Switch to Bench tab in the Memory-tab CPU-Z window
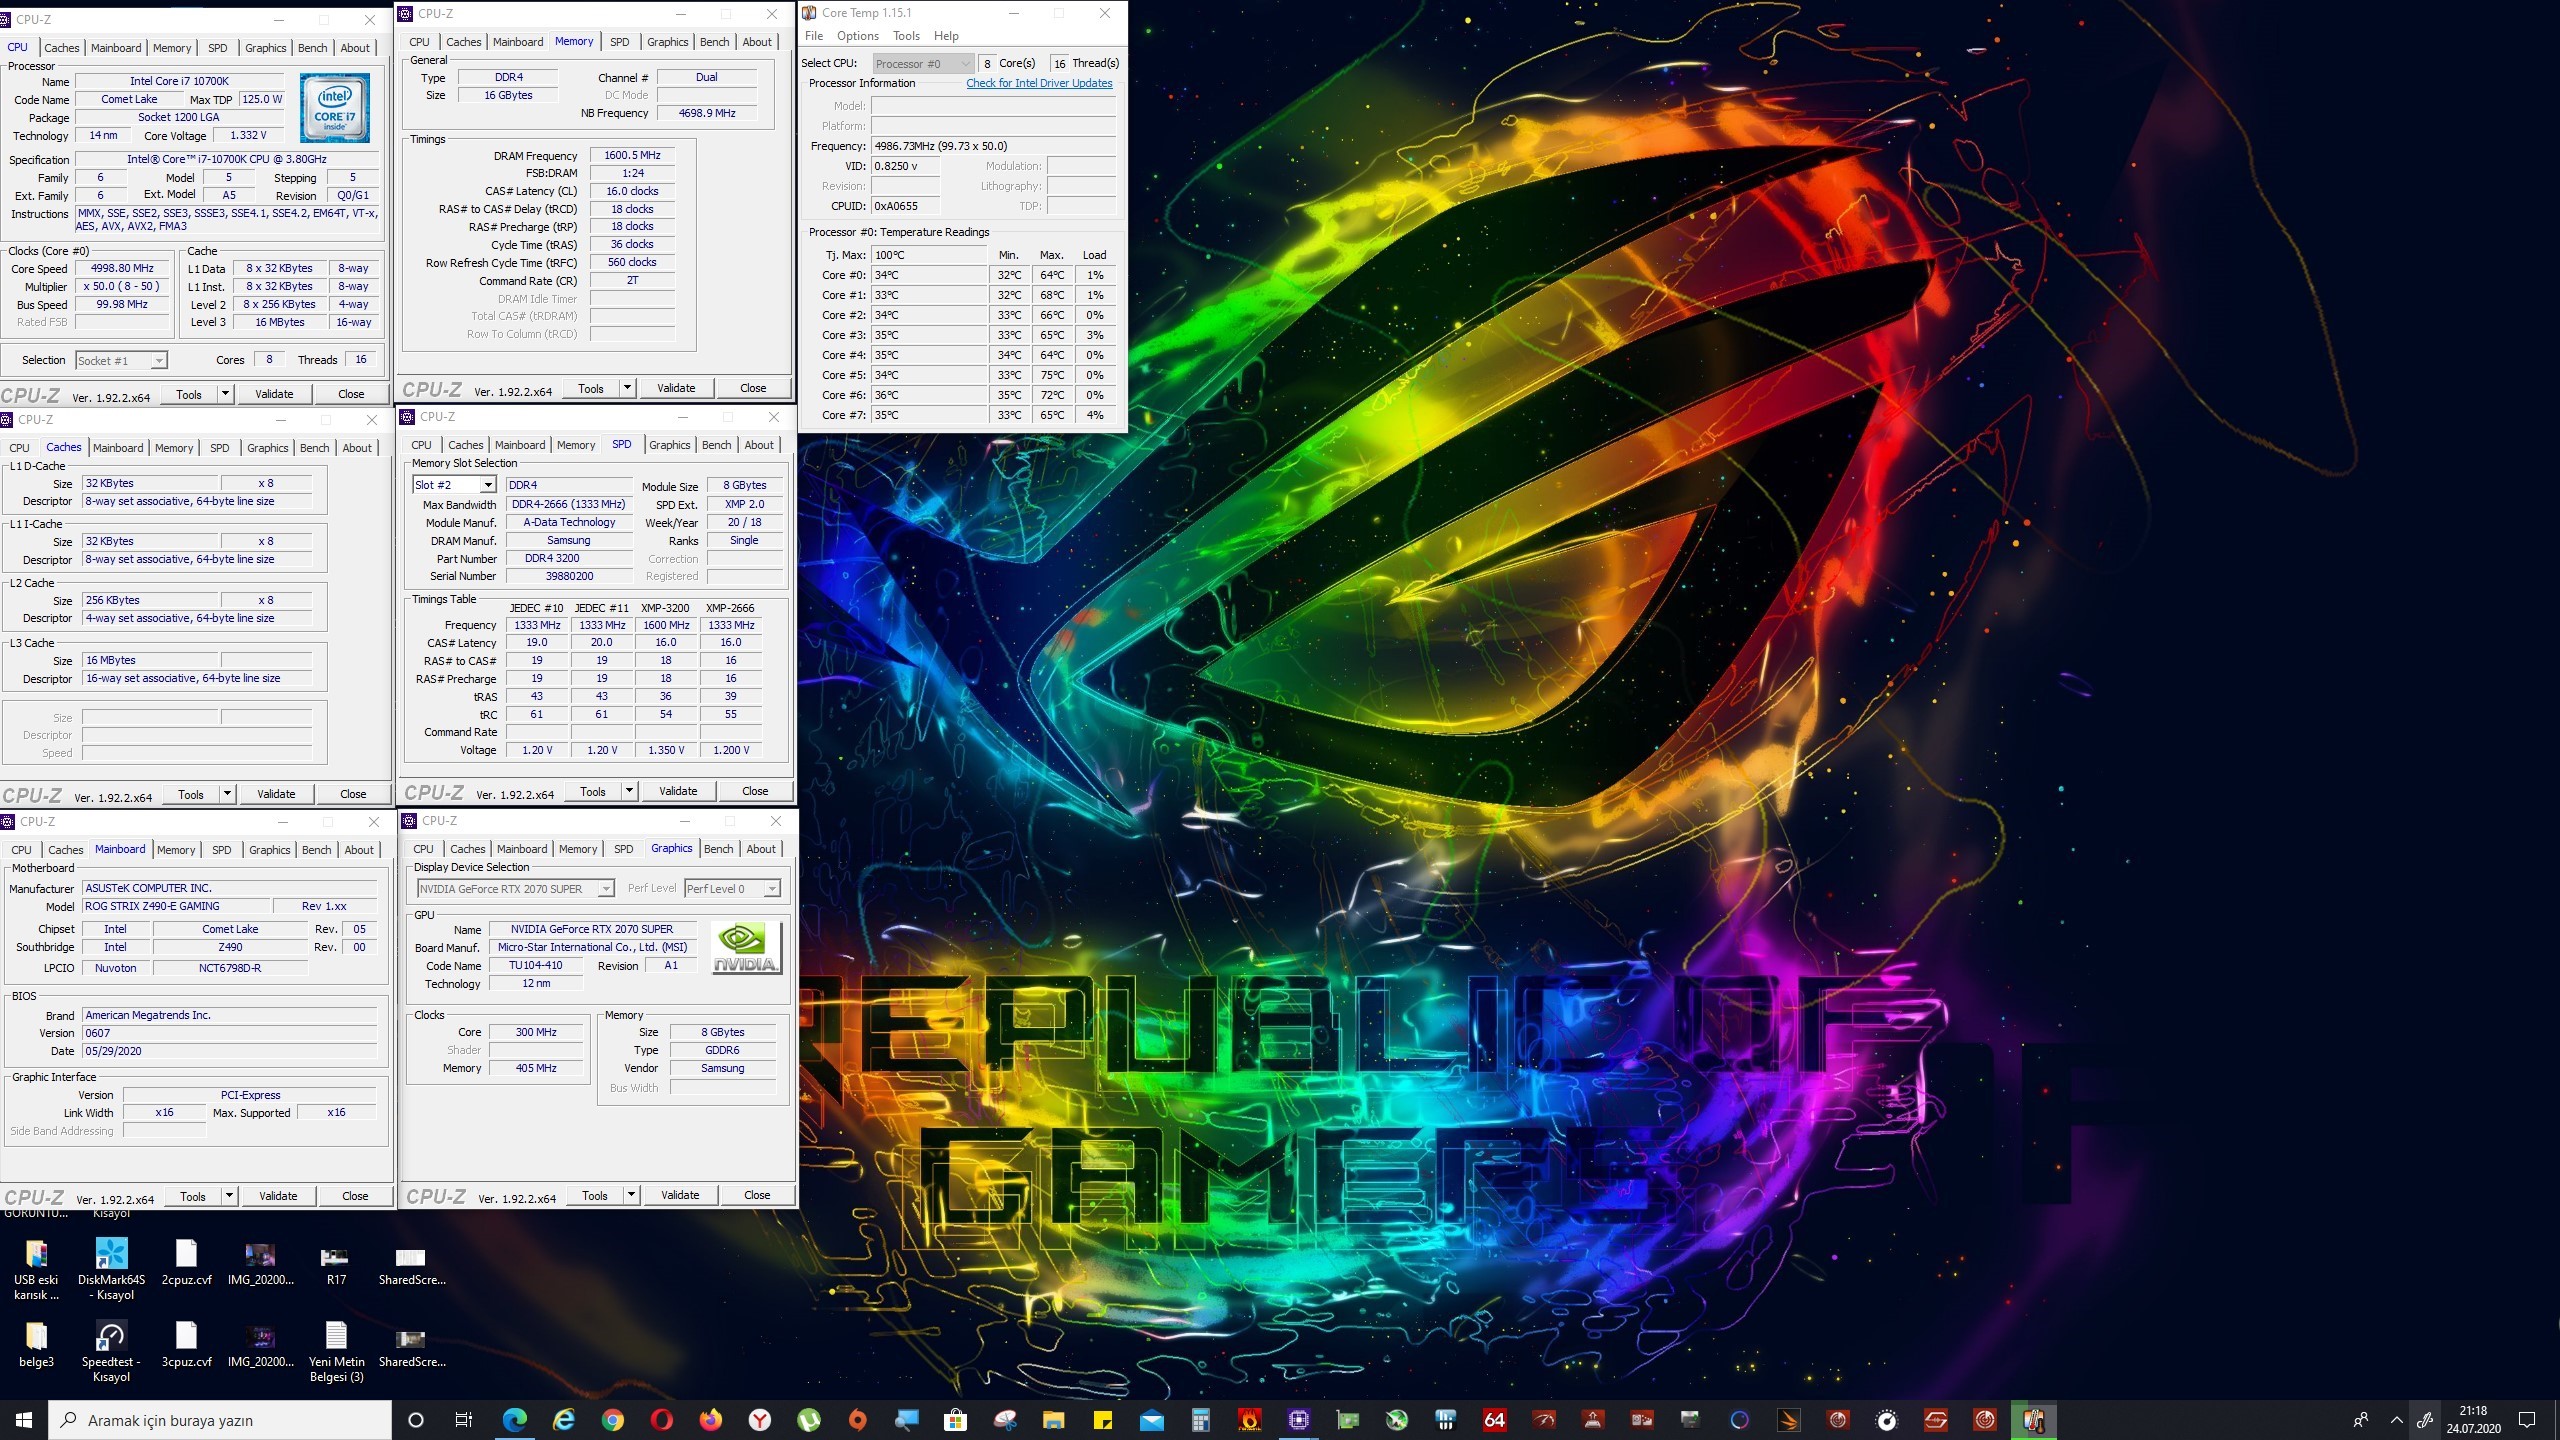The width and height of the screenshot is (2560, 1440). pyautogui.click(x=714, y=42)
